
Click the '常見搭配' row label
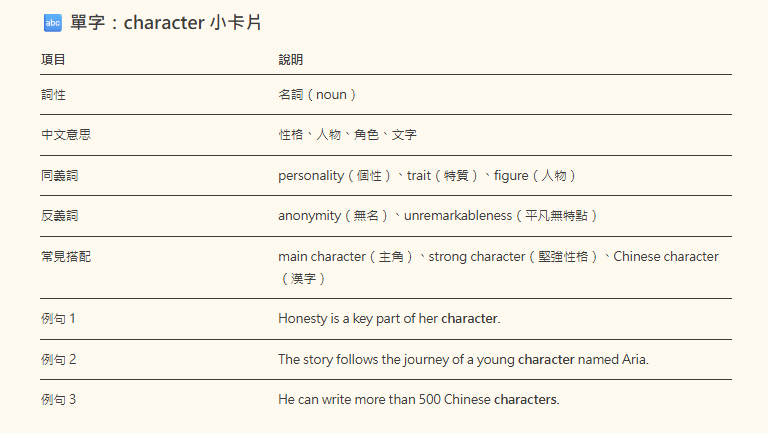click(66, 257)
